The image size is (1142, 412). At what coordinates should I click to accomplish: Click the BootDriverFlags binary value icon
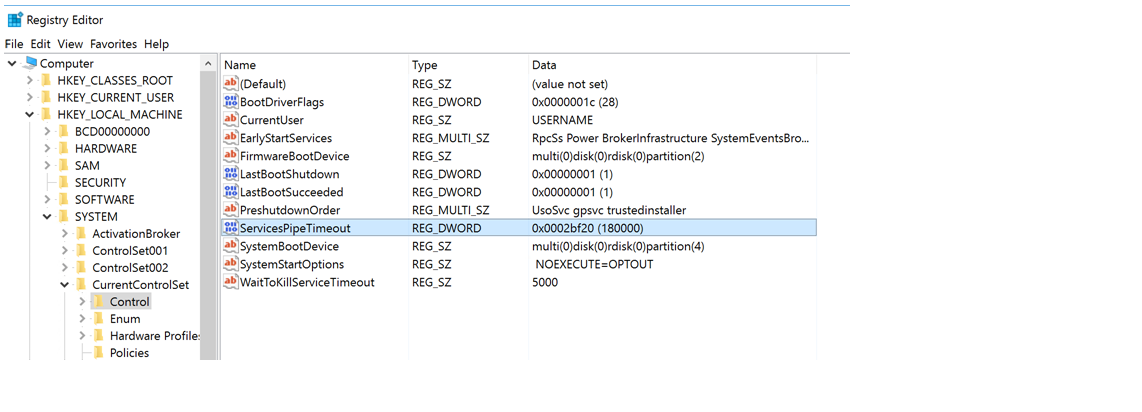click(x=231, y=102)
